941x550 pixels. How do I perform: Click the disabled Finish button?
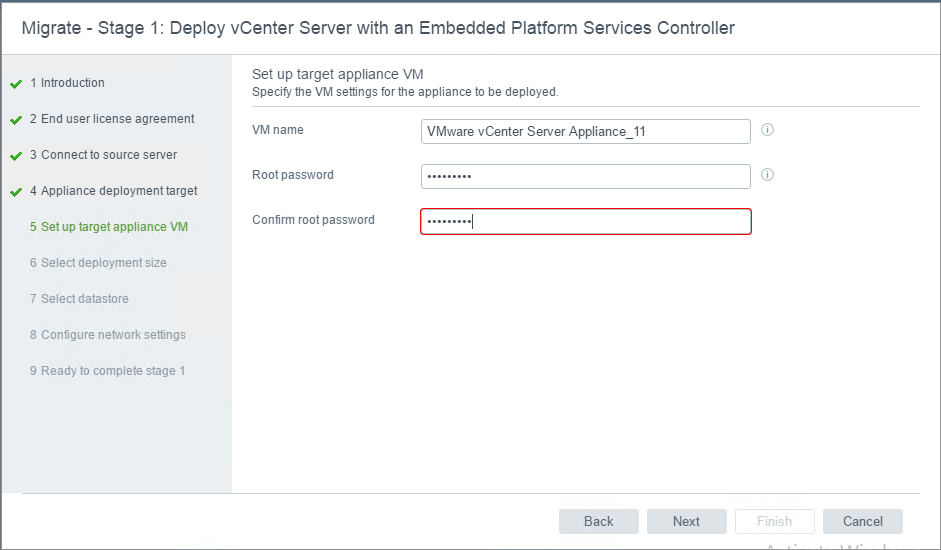(x=775, y=521)
